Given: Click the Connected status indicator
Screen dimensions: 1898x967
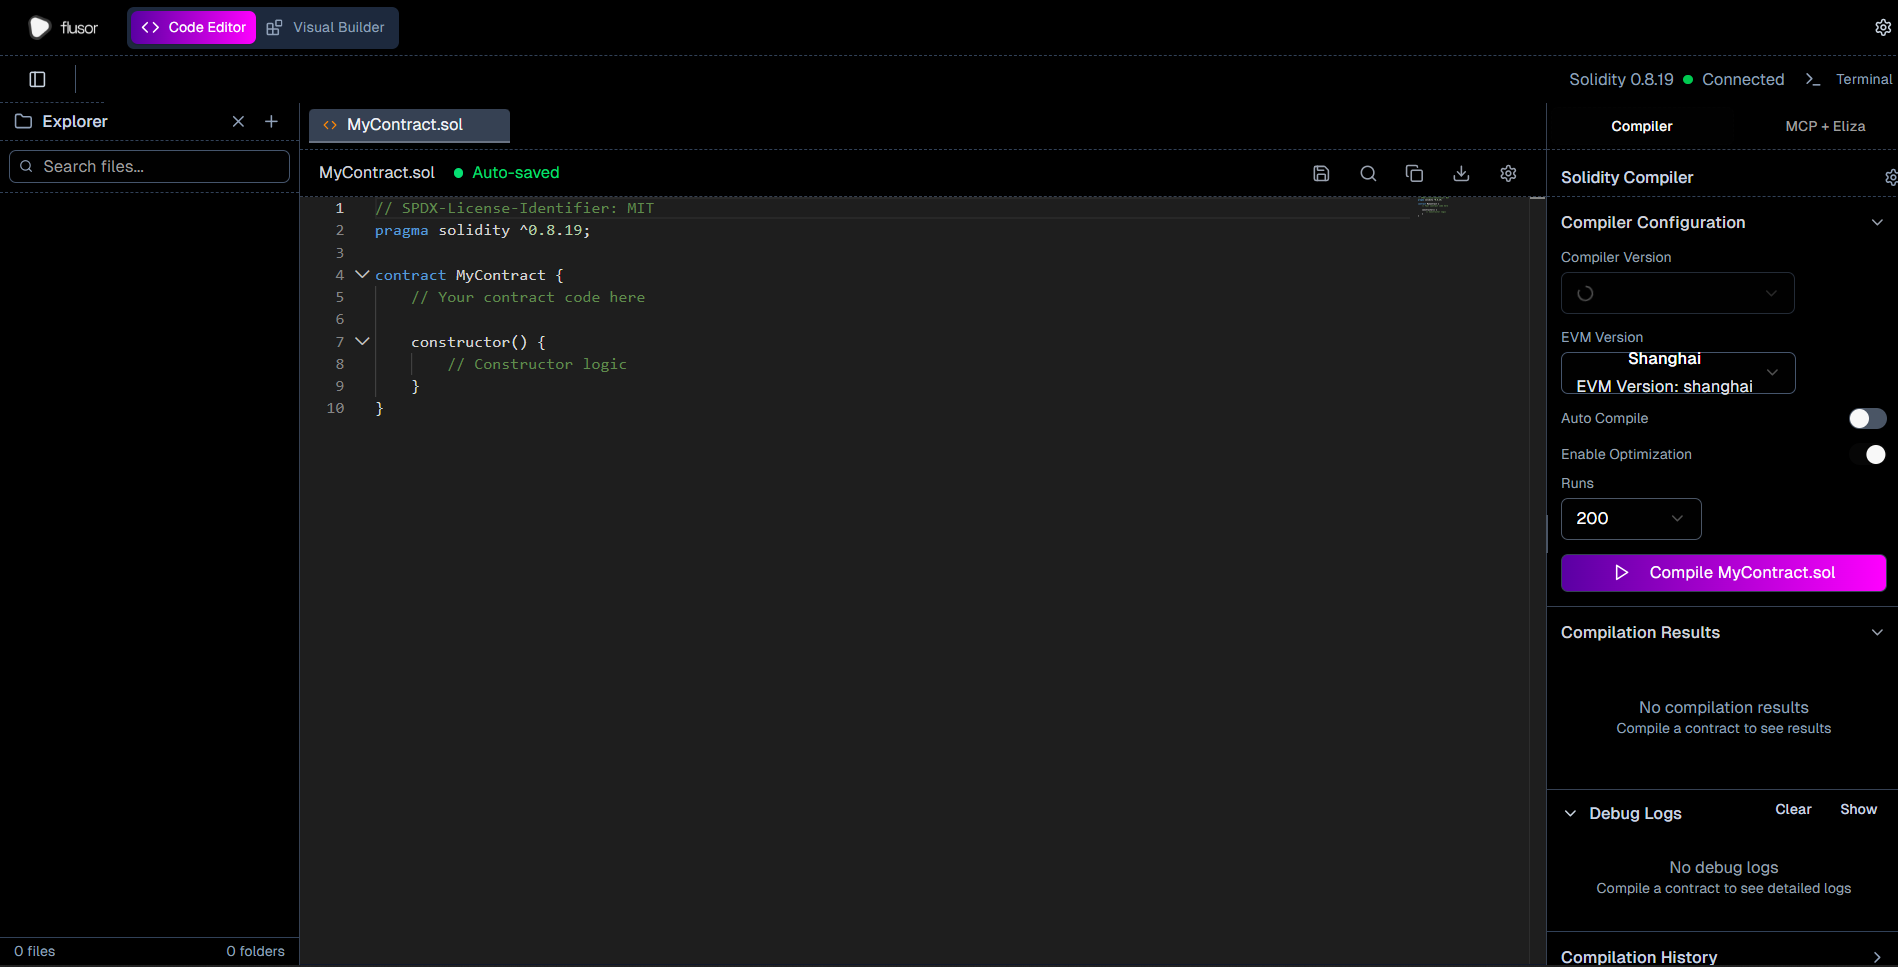Looking at the screenshot, I should [1734, 79].
